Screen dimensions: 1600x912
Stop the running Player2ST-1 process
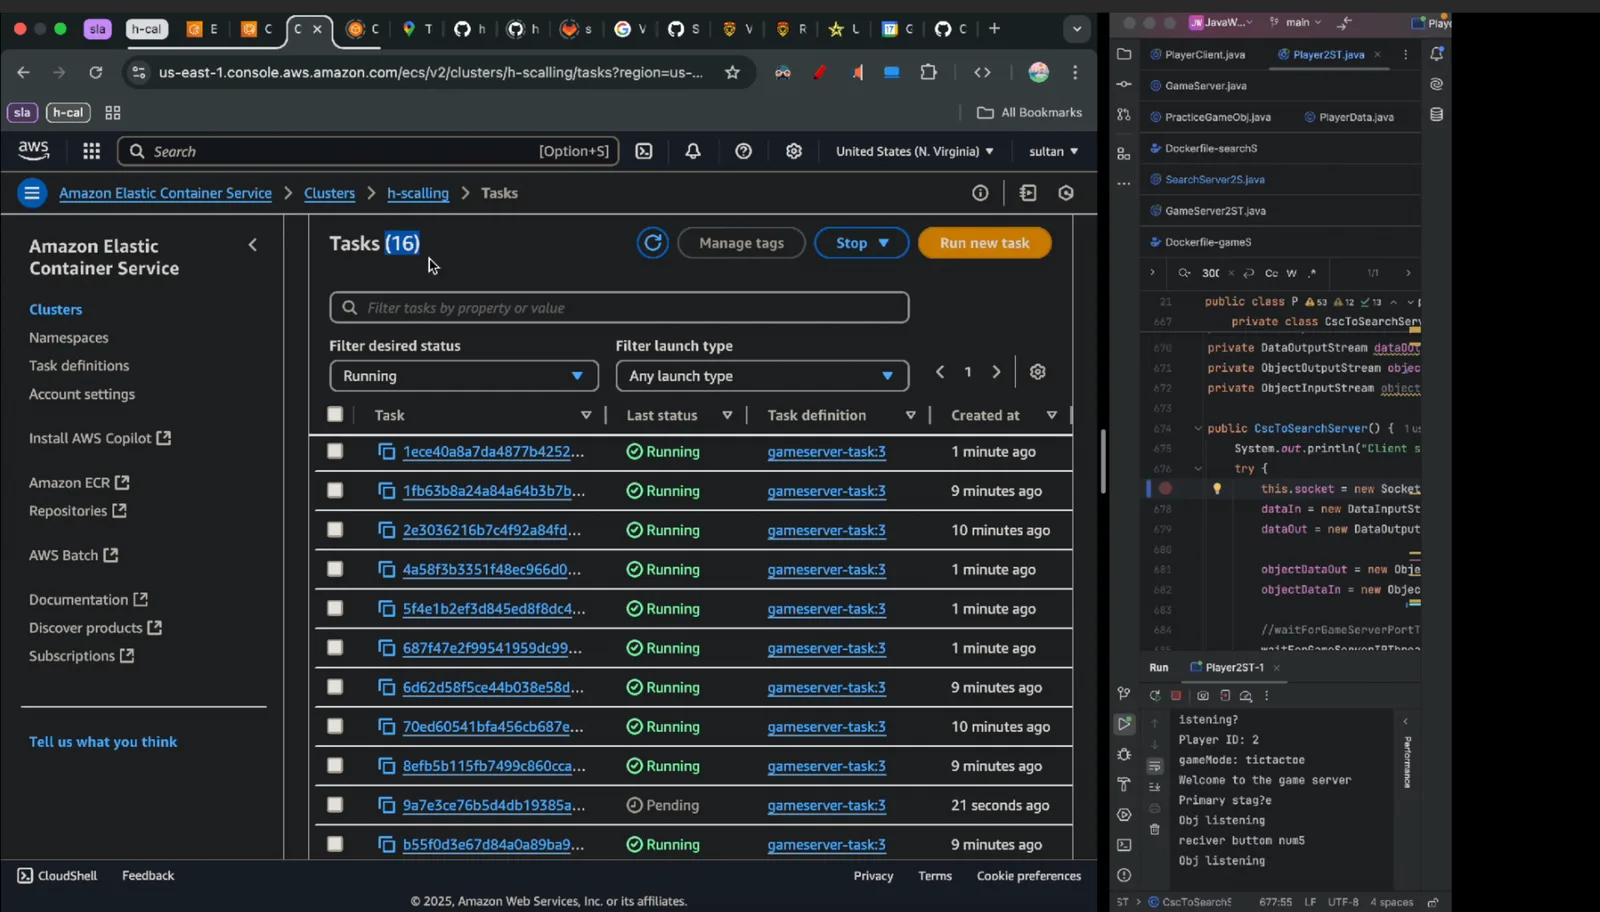1176,696
